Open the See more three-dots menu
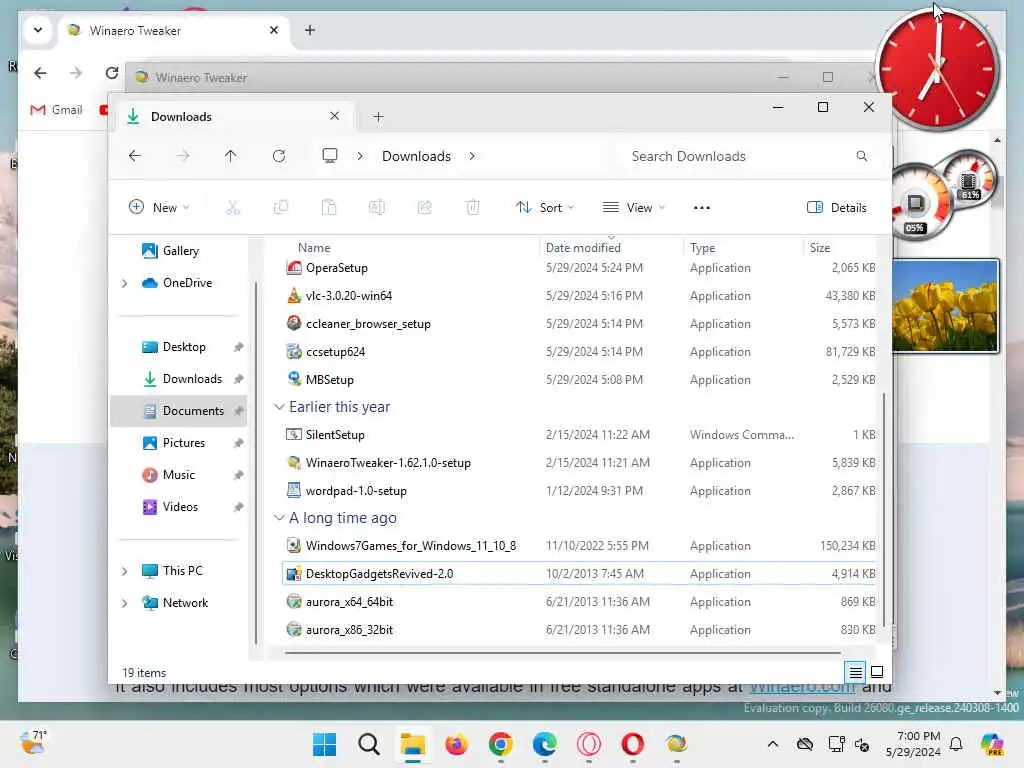 (701, 208)
